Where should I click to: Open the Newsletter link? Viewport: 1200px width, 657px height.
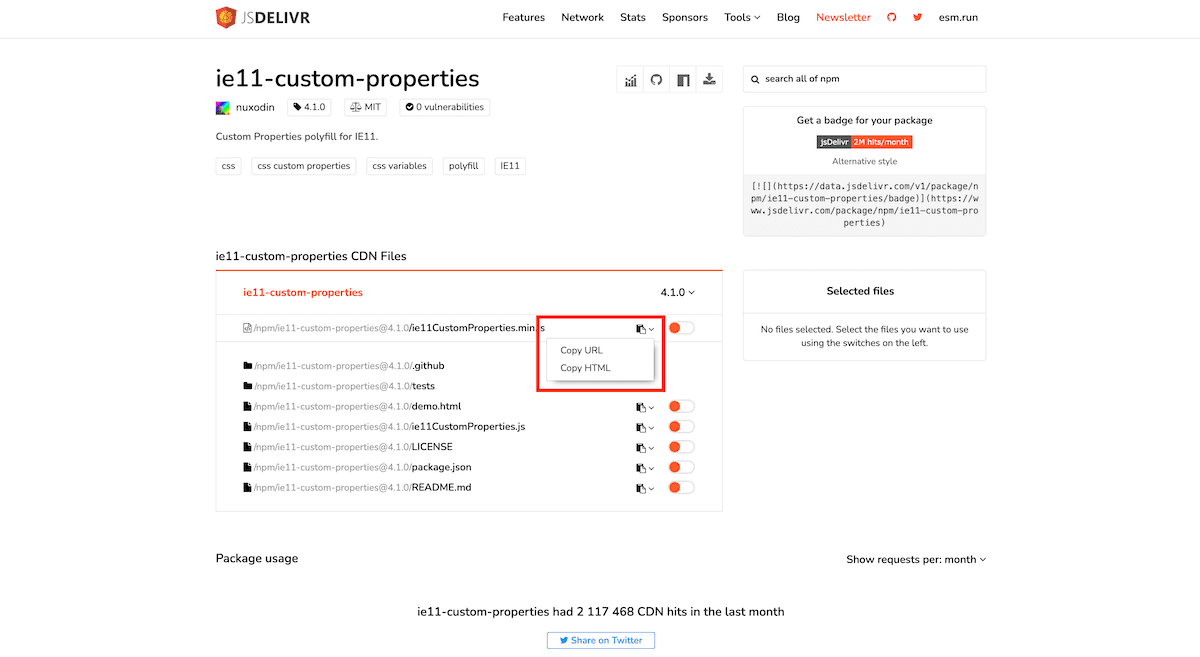(x=843, y=17)
